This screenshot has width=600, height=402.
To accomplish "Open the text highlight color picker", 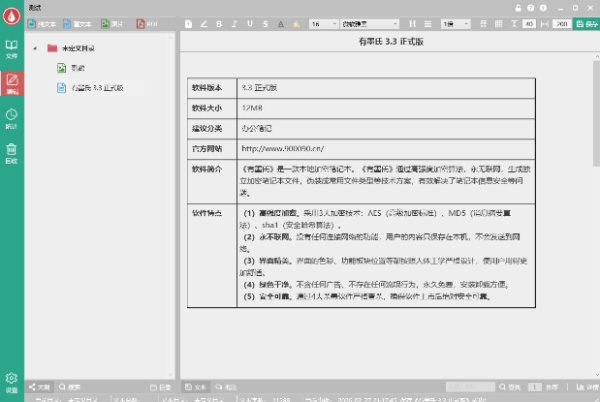I will (296, 24).
